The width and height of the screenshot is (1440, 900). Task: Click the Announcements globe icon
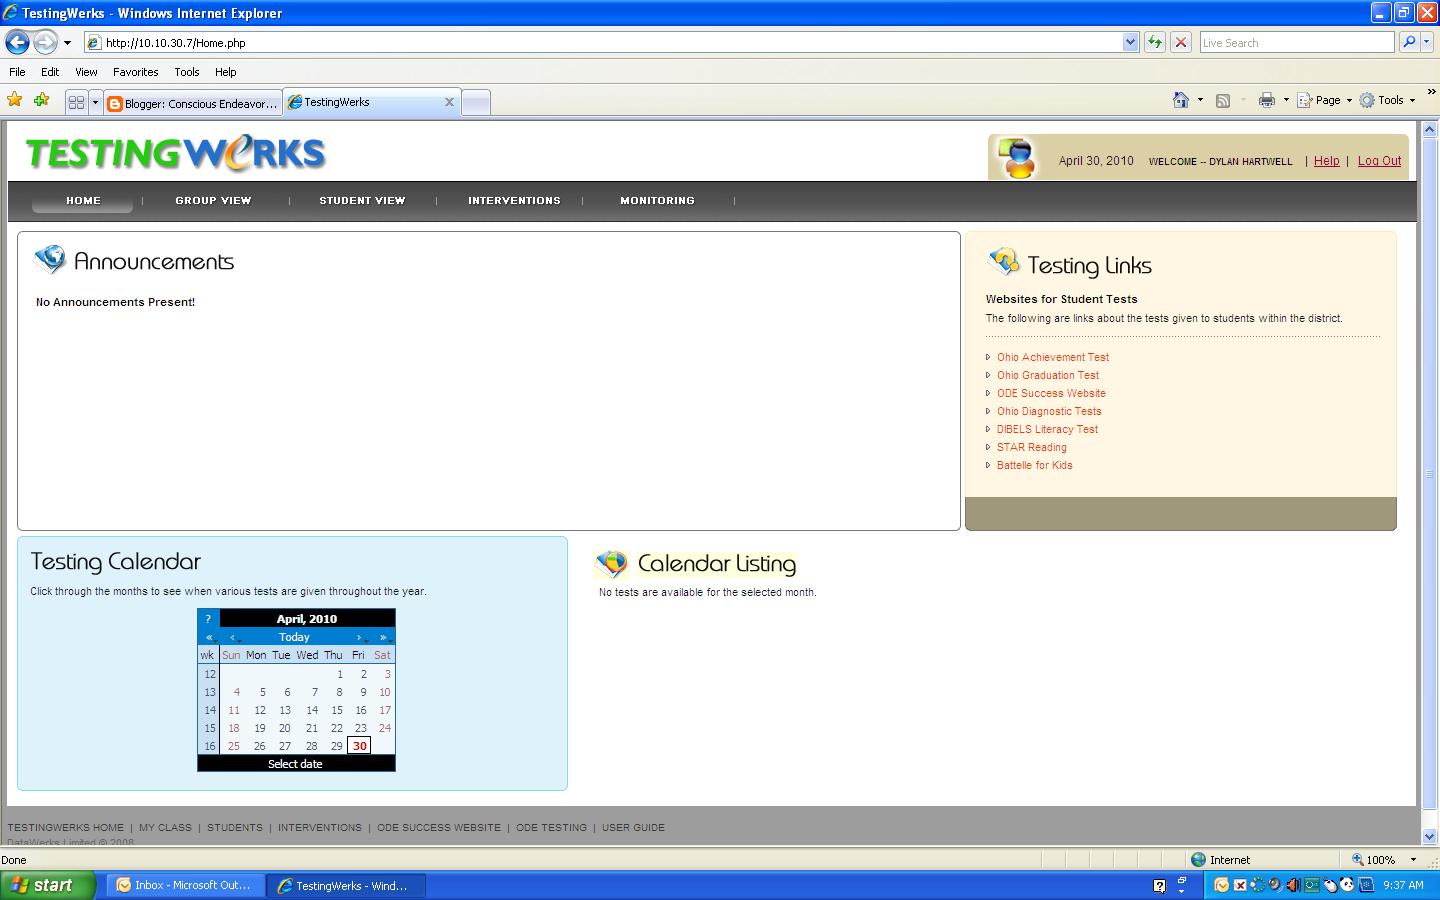(x=48, y=260)
